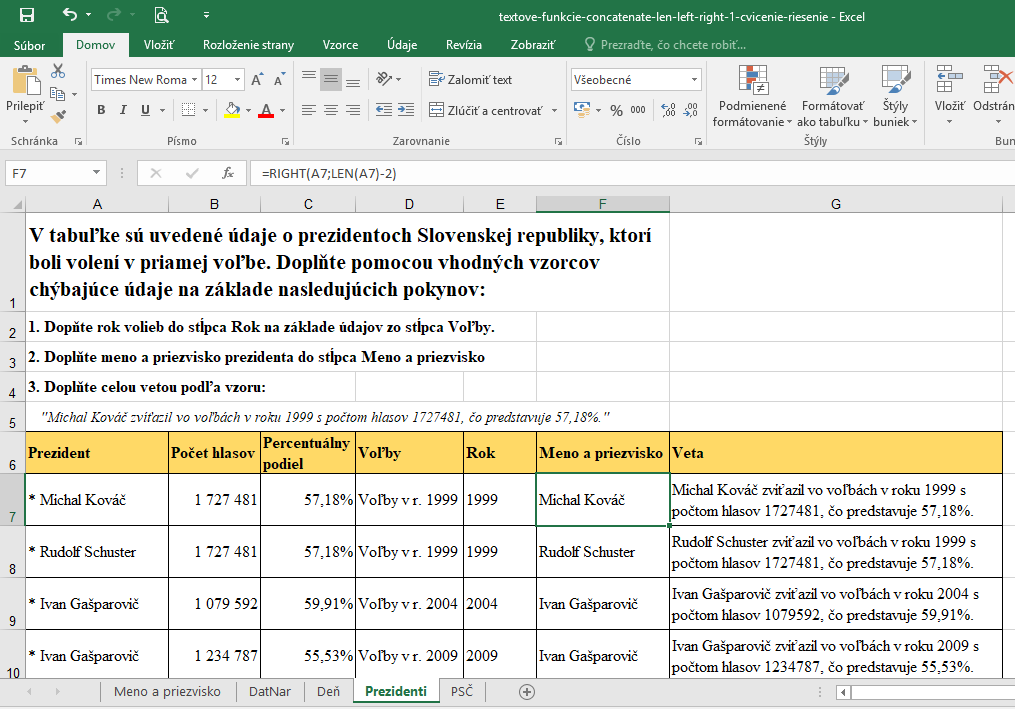Select the Format Painter brush icon
This screenshot has width=1015, height=709.
coord(58,116)
